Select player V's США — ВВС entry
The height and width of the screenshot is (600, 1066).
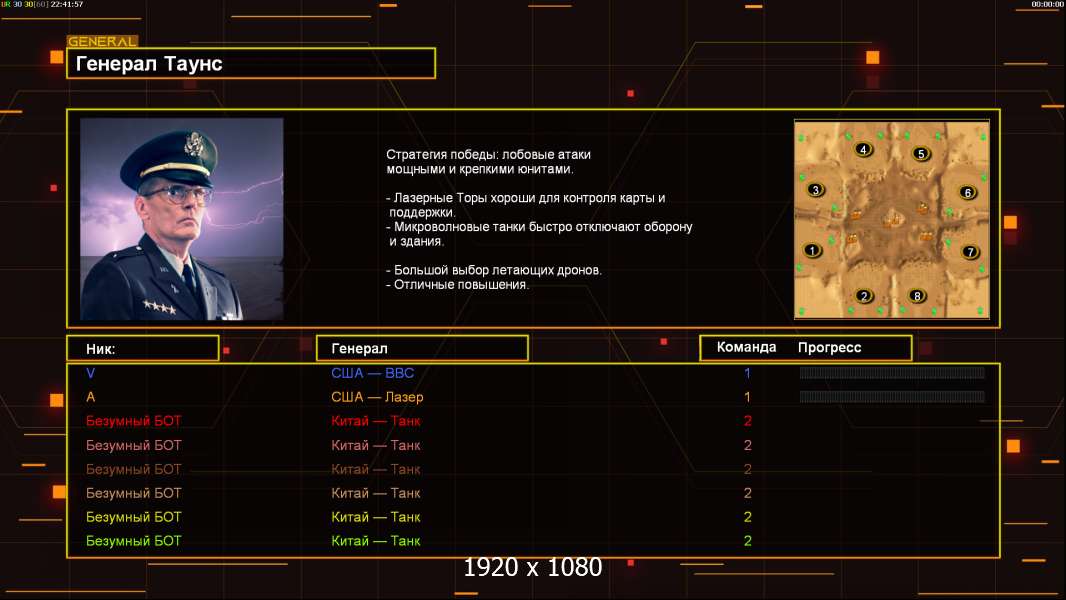tap(373, 373)
